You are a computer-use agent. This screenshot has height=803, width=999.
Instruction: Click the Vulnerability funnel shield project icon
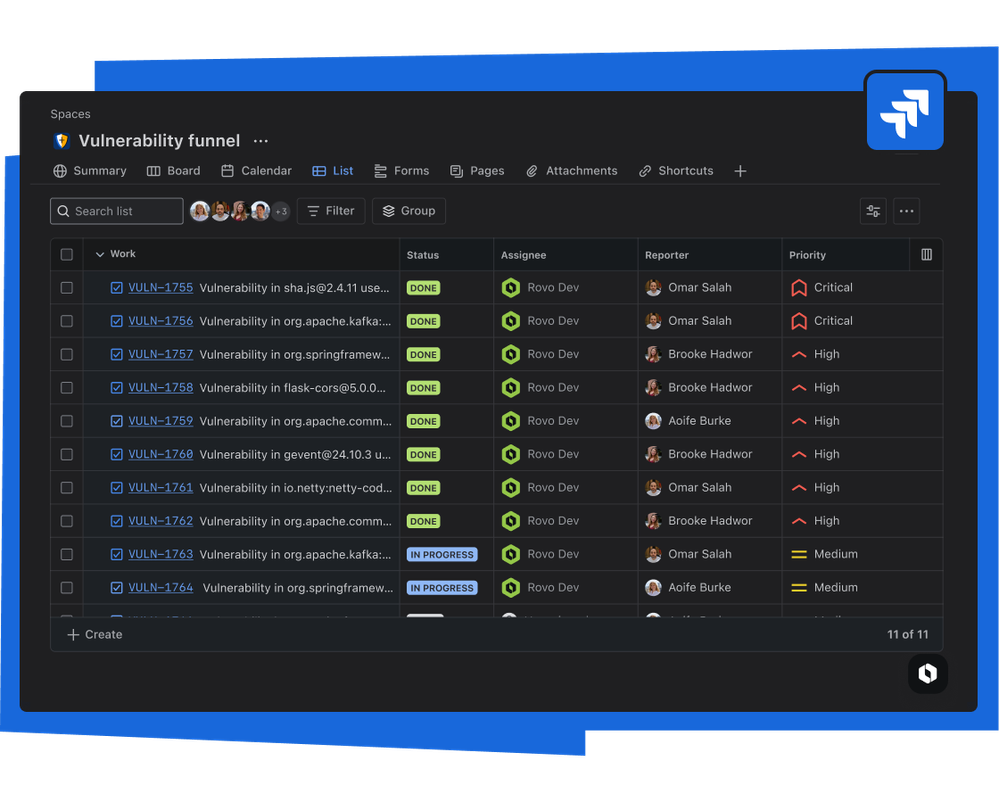tap(60, 141)
